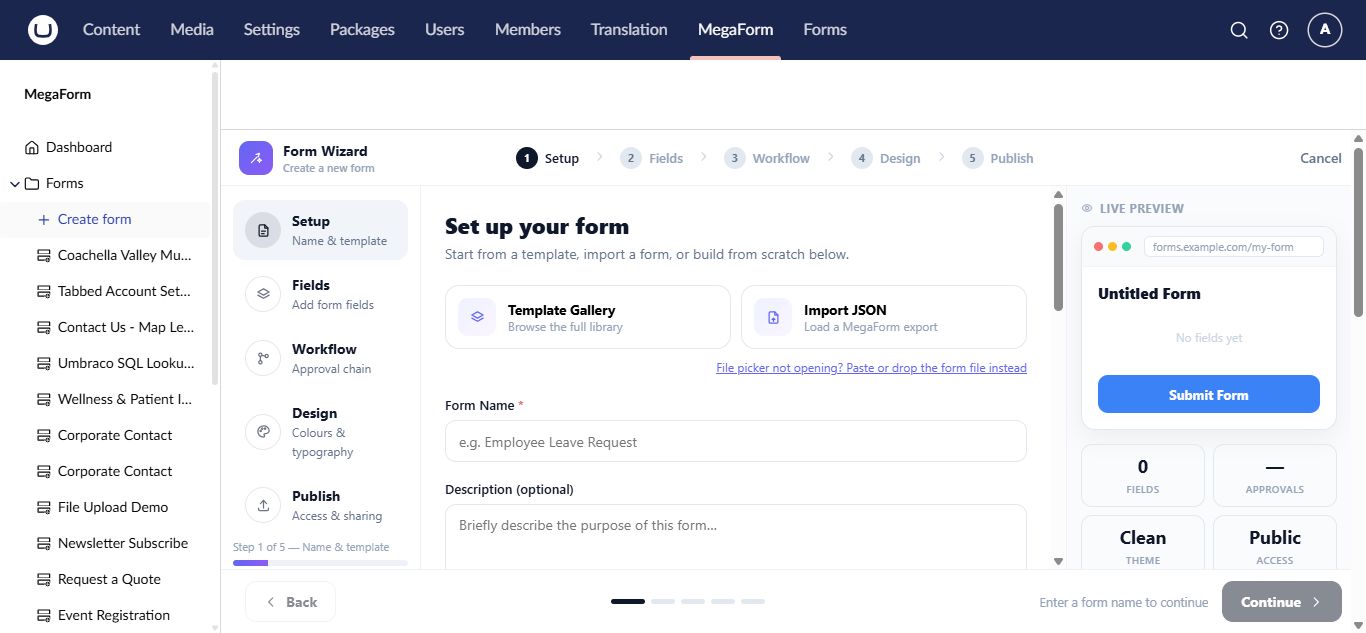
Task: Focus the Description textarea
Action: tap(736, 537)
